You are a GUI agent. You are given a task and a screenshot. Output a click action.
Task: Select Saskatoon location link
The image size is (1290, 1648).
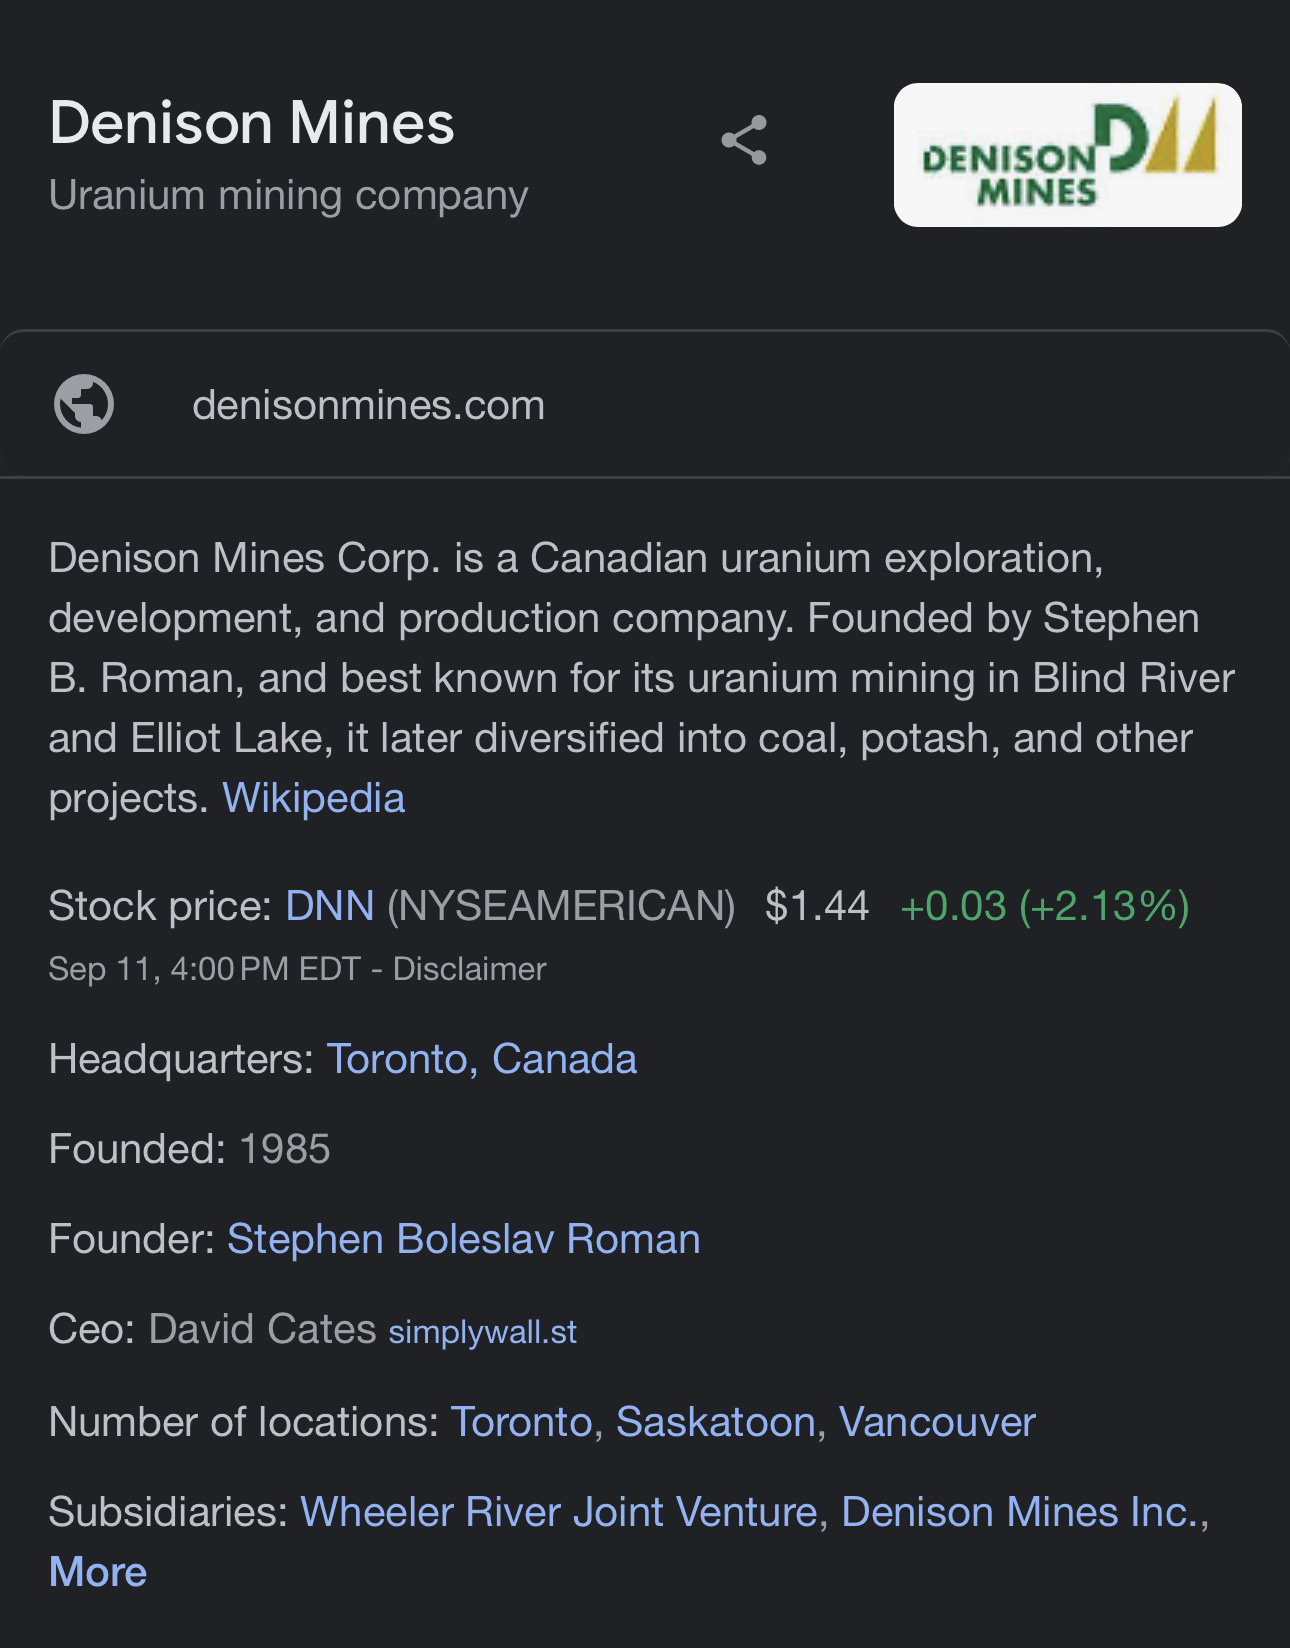pyautogui.click(x=715, y=1422)
